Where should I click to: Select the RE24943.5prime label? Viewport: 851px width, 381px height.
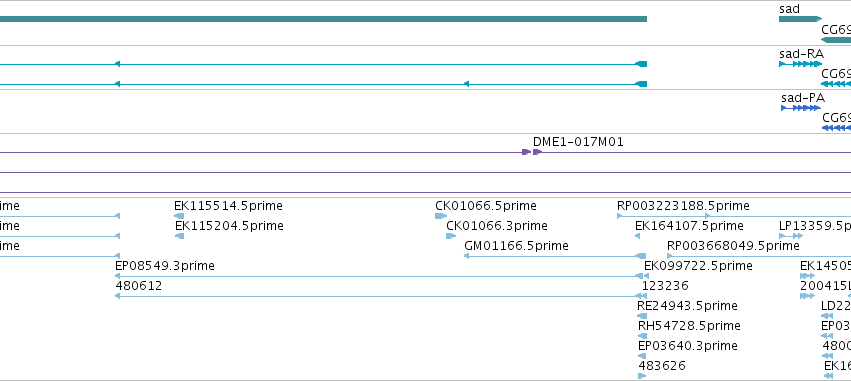688,306
